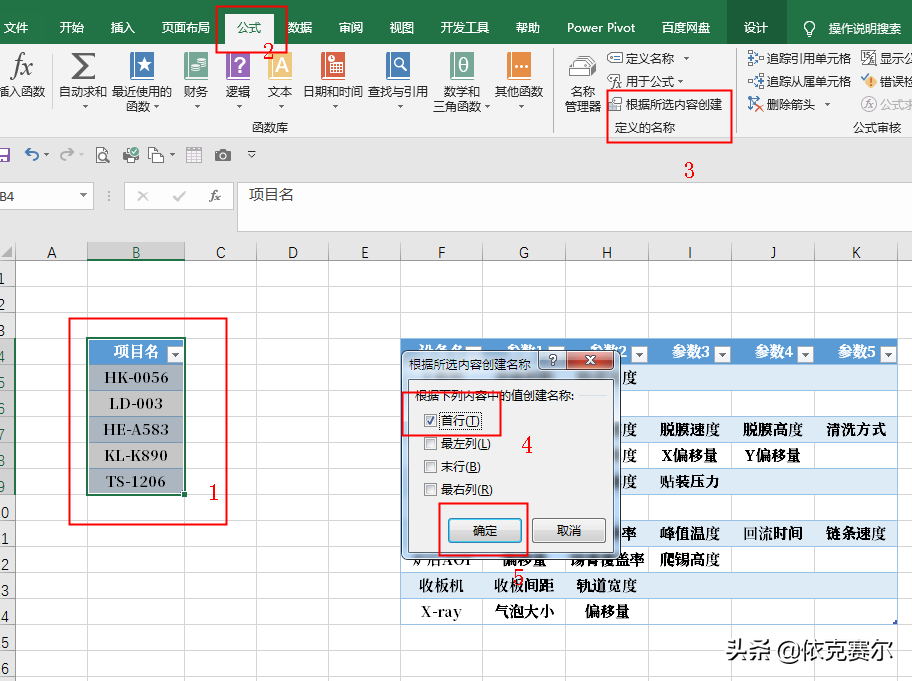
Task: Open the Text (文本) functions icon
Action: (x=280, y=66)
